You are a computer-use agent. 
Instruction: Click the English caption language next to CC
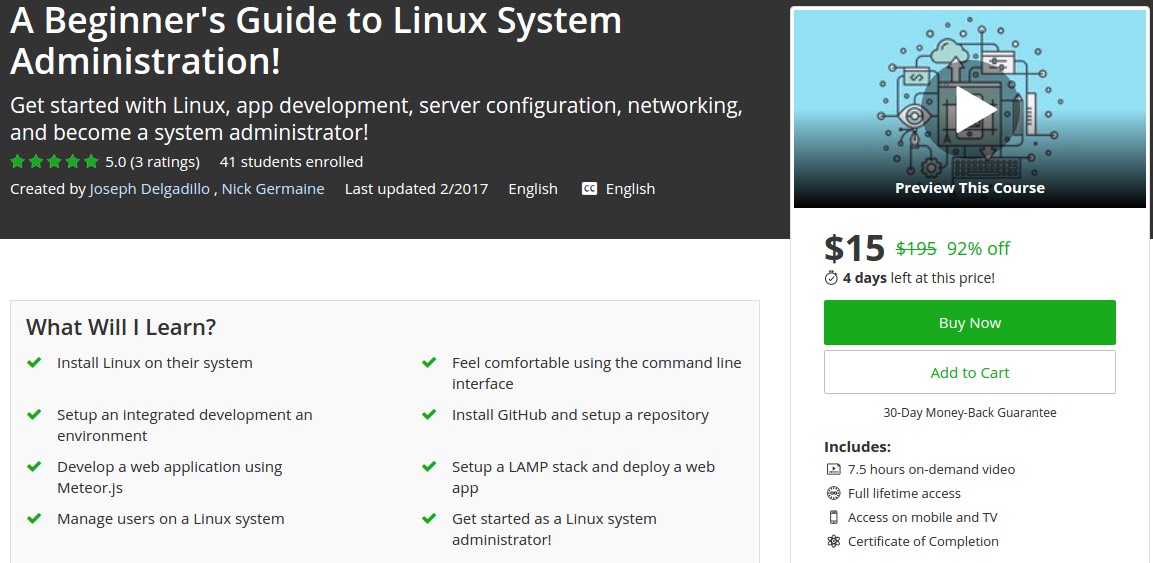[x=630, y=189]
